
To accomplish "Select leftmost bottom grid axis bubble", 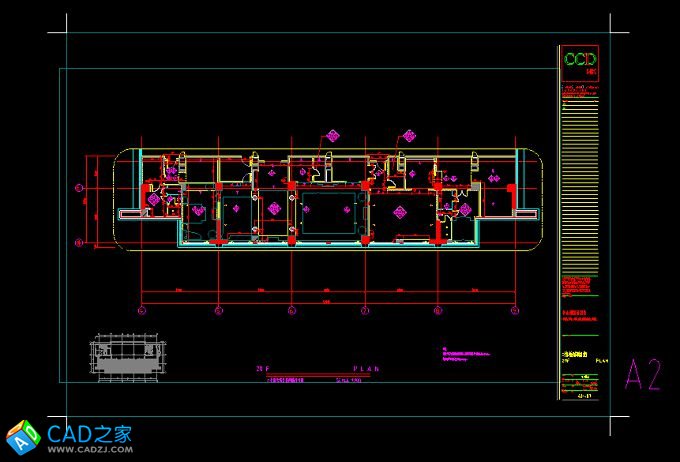I will [x=141, y=311].
